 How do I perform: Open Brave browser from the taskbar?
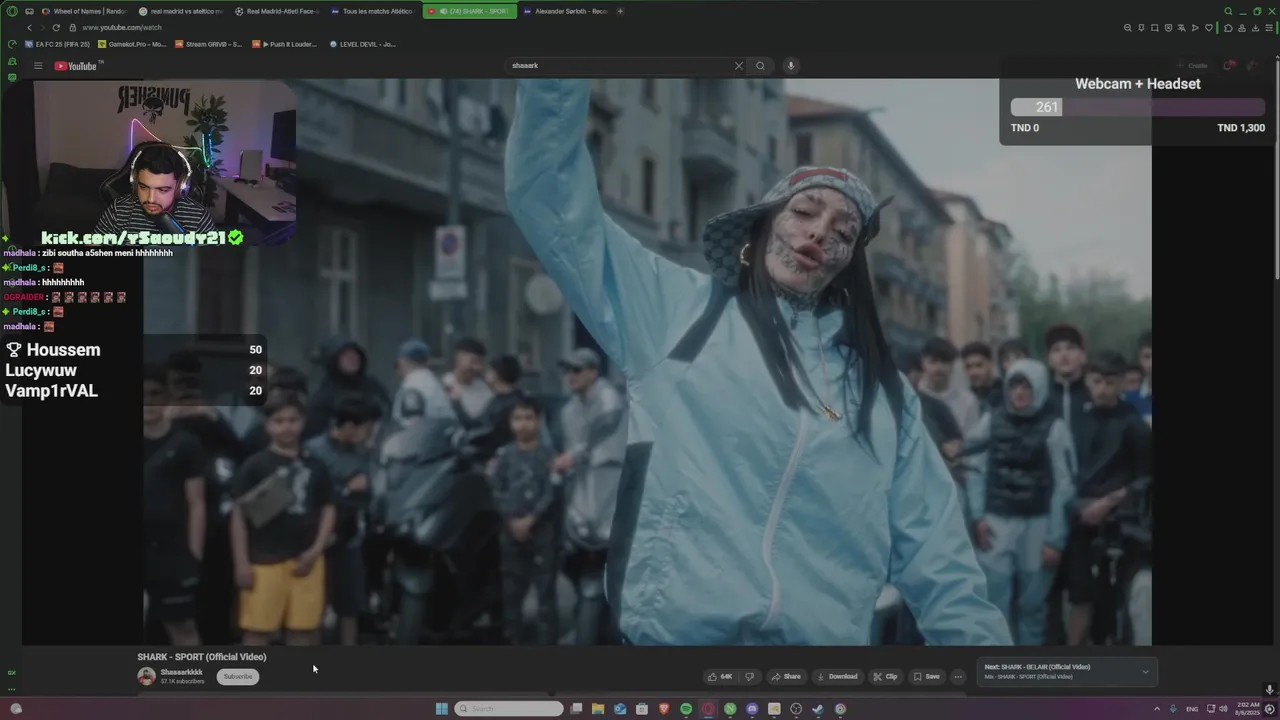pyautogui.click(x=664, y=709)
